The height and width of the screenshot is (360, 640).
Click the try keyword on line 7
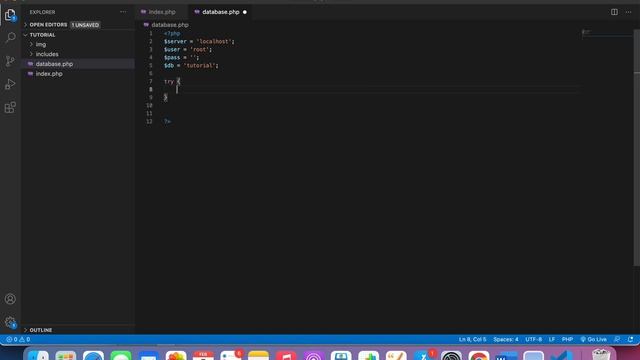click(x=169, y=82)
